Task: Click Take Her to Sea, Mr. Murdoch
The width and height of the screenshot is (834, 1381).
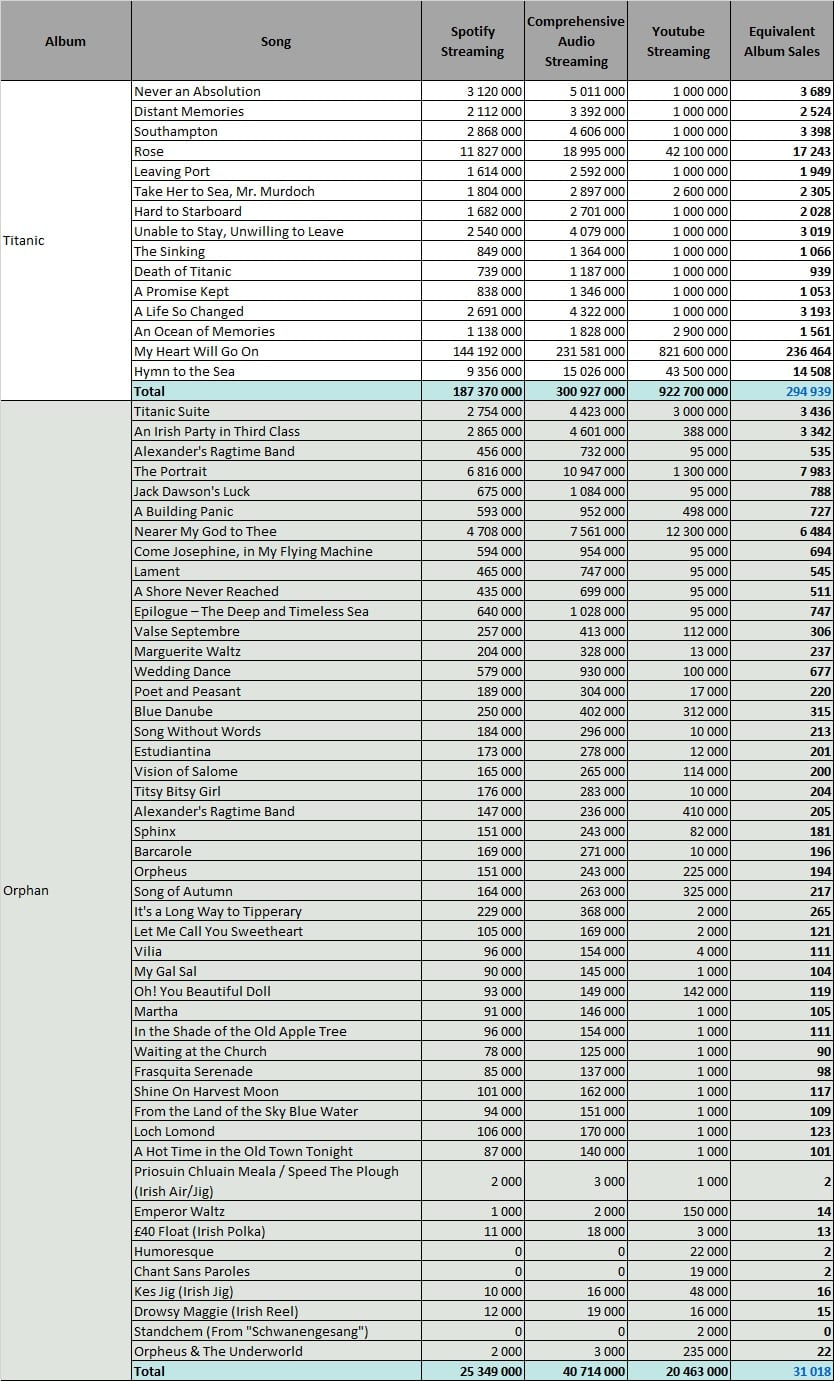Action: click(224, 191)
